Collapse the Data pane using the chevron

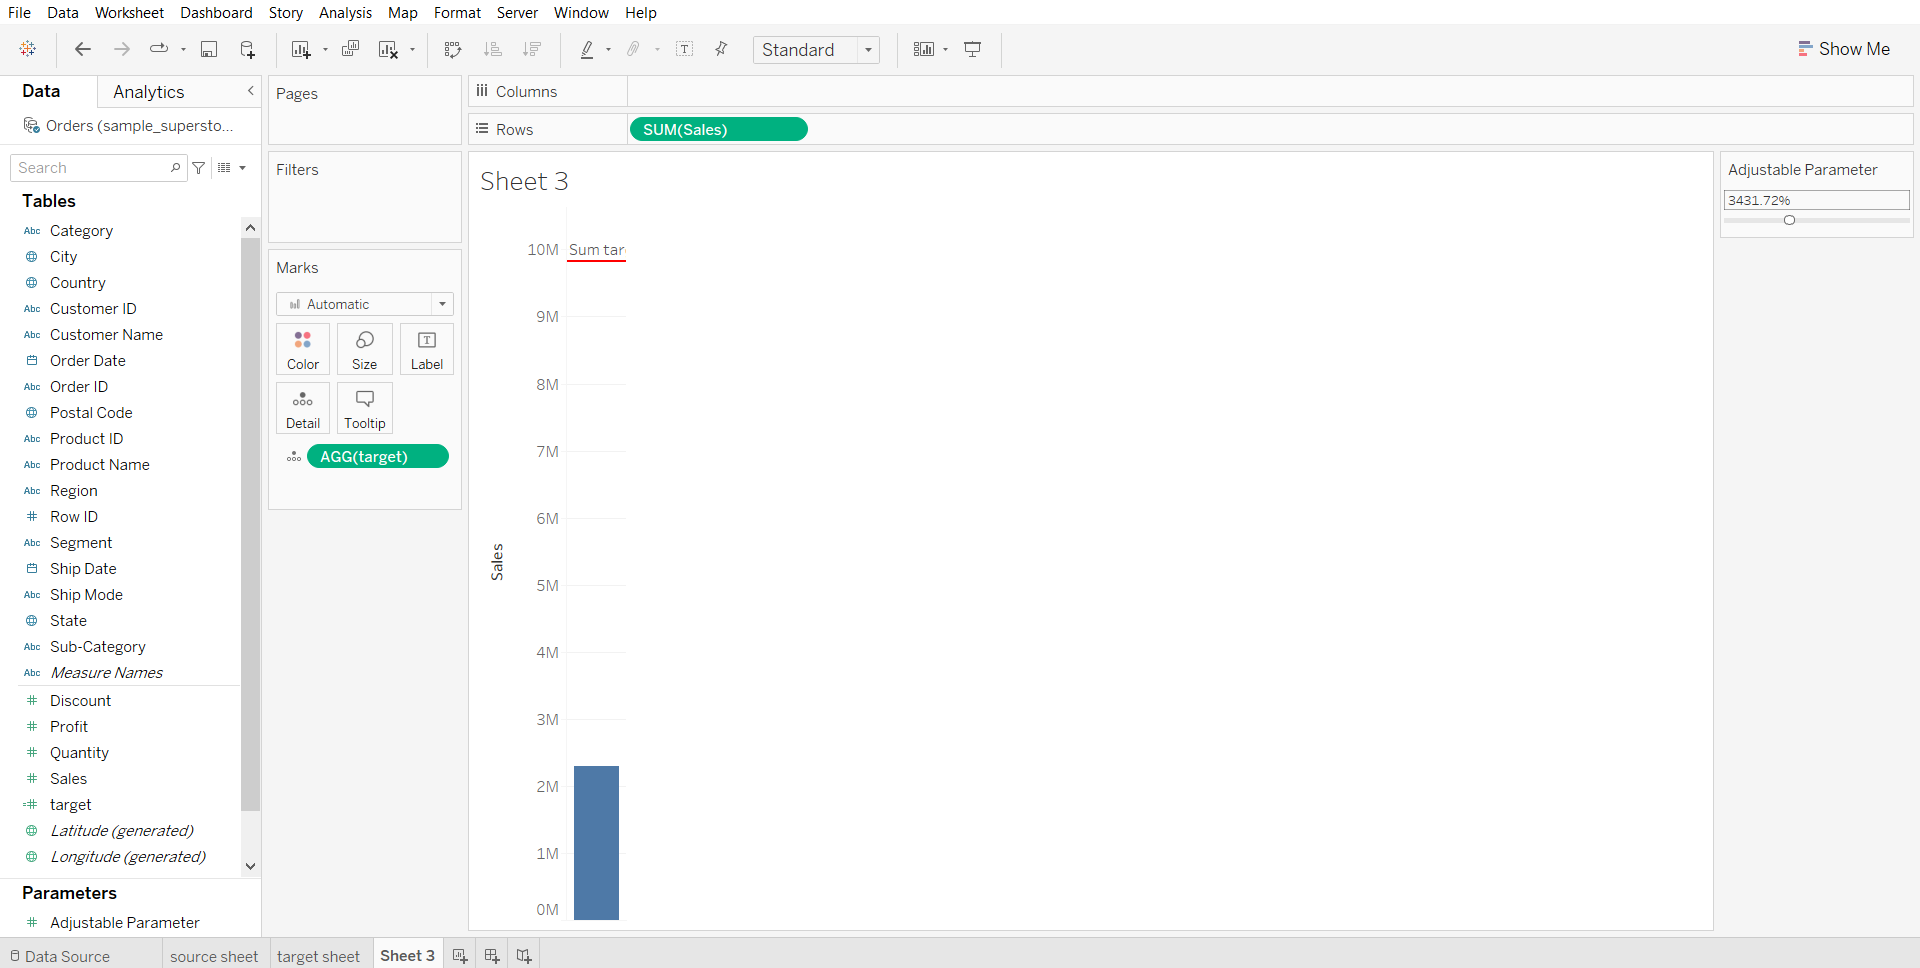[250, 91]
